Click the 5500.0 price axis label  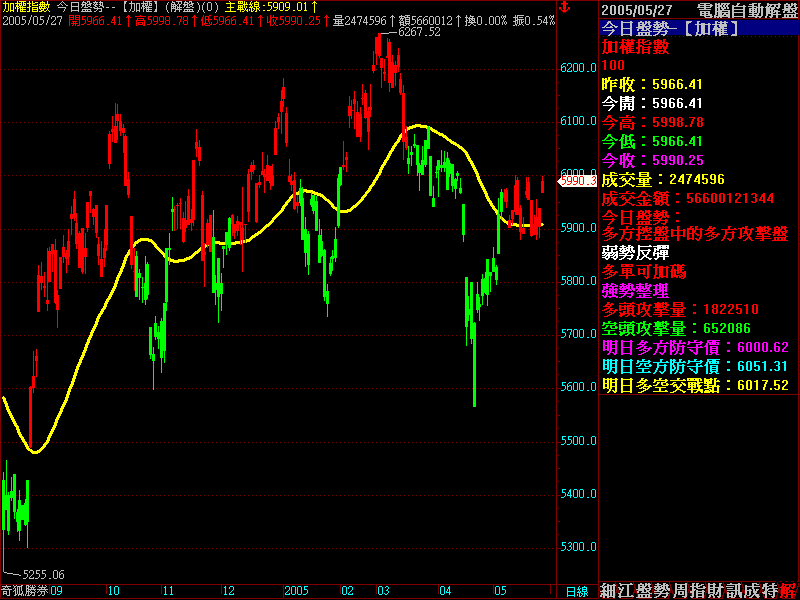(578, 441)
